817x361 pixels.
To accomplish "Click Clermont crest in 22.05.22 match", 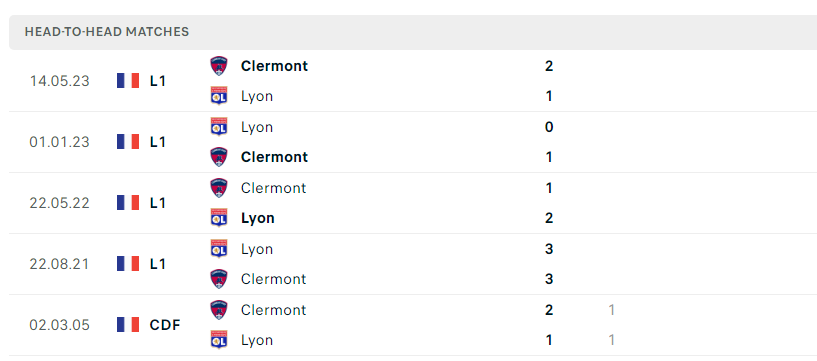I will coord(219,188).
